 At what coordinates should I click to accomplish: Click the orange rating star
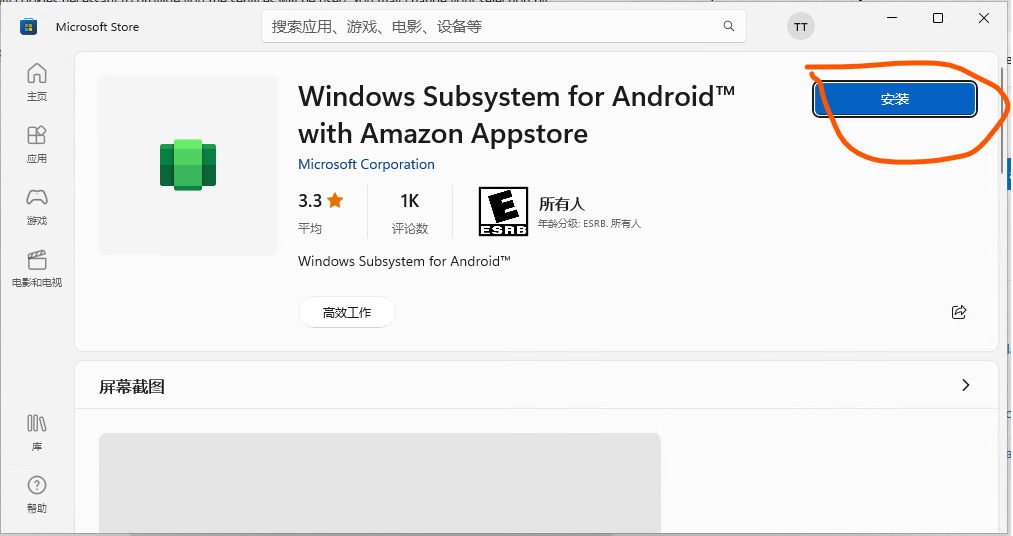pos(335,200)
